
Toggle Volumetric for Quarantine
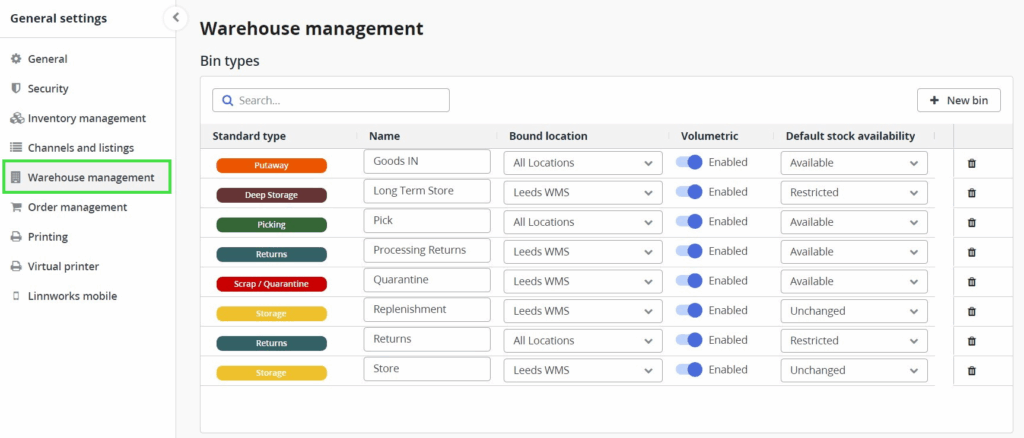tap(689, 281)
